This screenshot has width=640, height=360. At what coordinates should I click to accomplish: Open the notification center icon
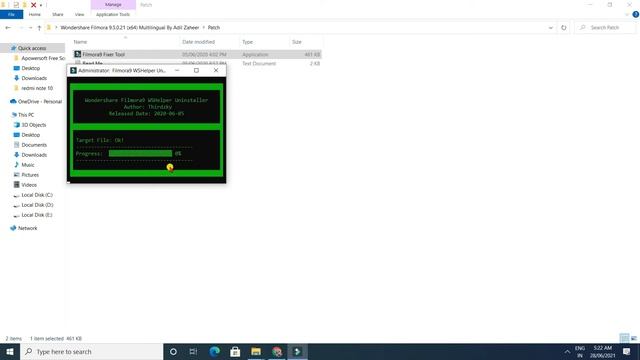(627, 351)
